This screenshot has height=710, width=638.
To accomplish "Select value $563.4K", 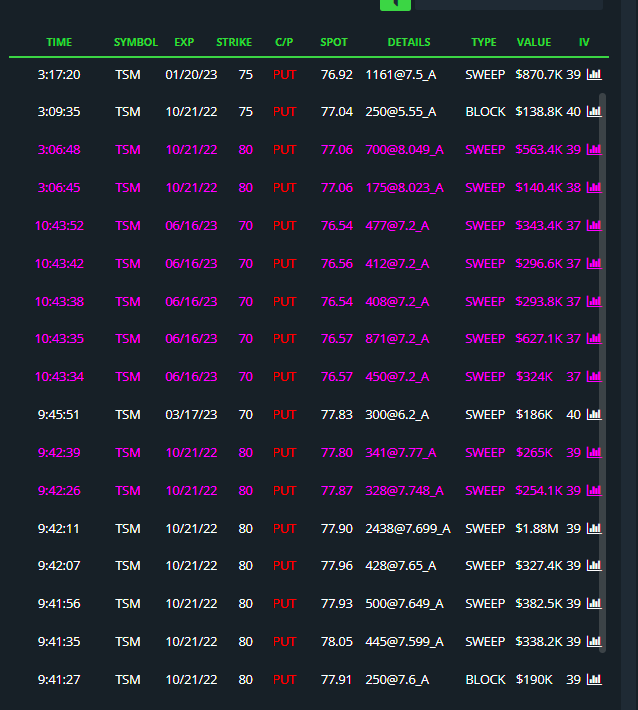I will point(538,150).
